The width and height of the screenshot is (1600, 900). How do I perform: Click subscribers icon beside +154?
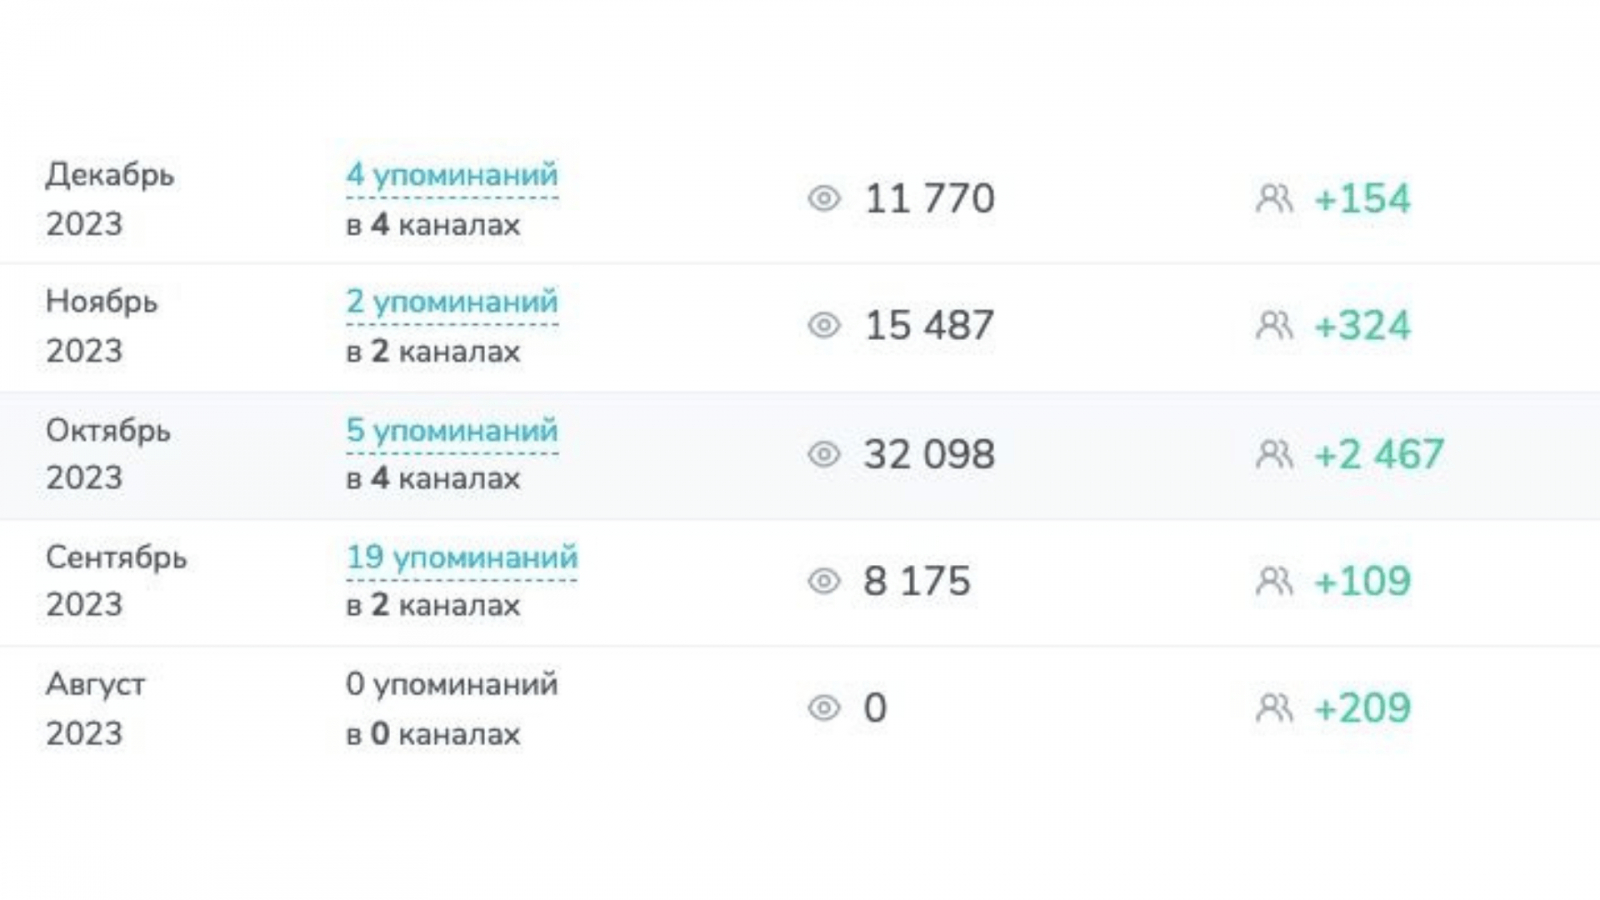coord(1274,198)
